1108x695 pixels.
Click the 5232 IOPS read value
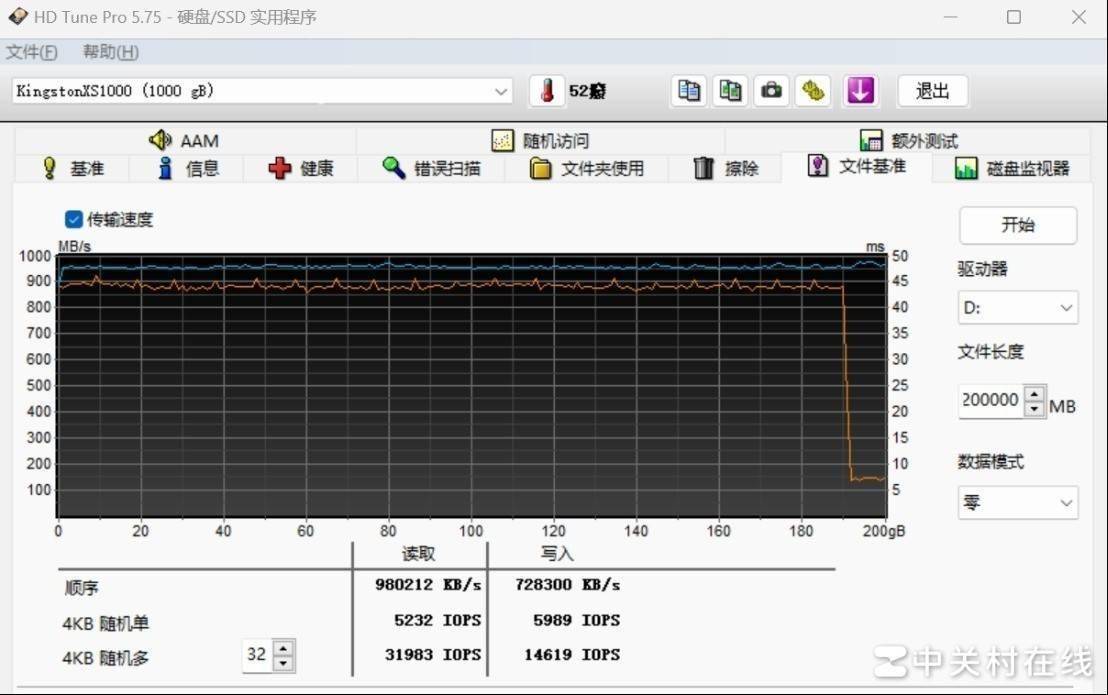[x=437, y=620]
